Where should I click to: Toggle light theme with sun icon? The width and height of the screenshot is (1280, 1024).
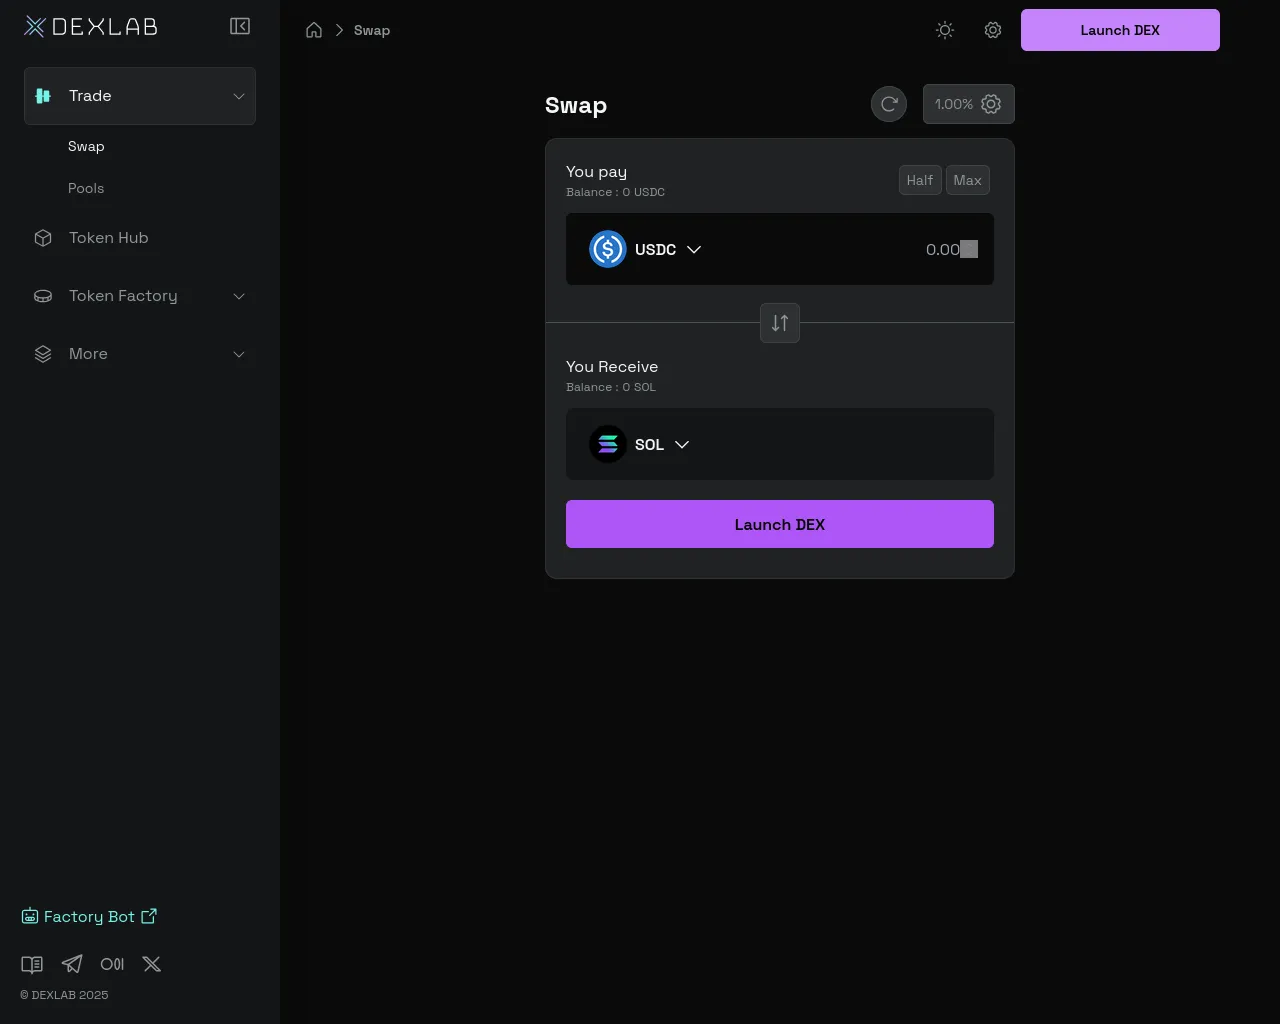coord(945,30)
